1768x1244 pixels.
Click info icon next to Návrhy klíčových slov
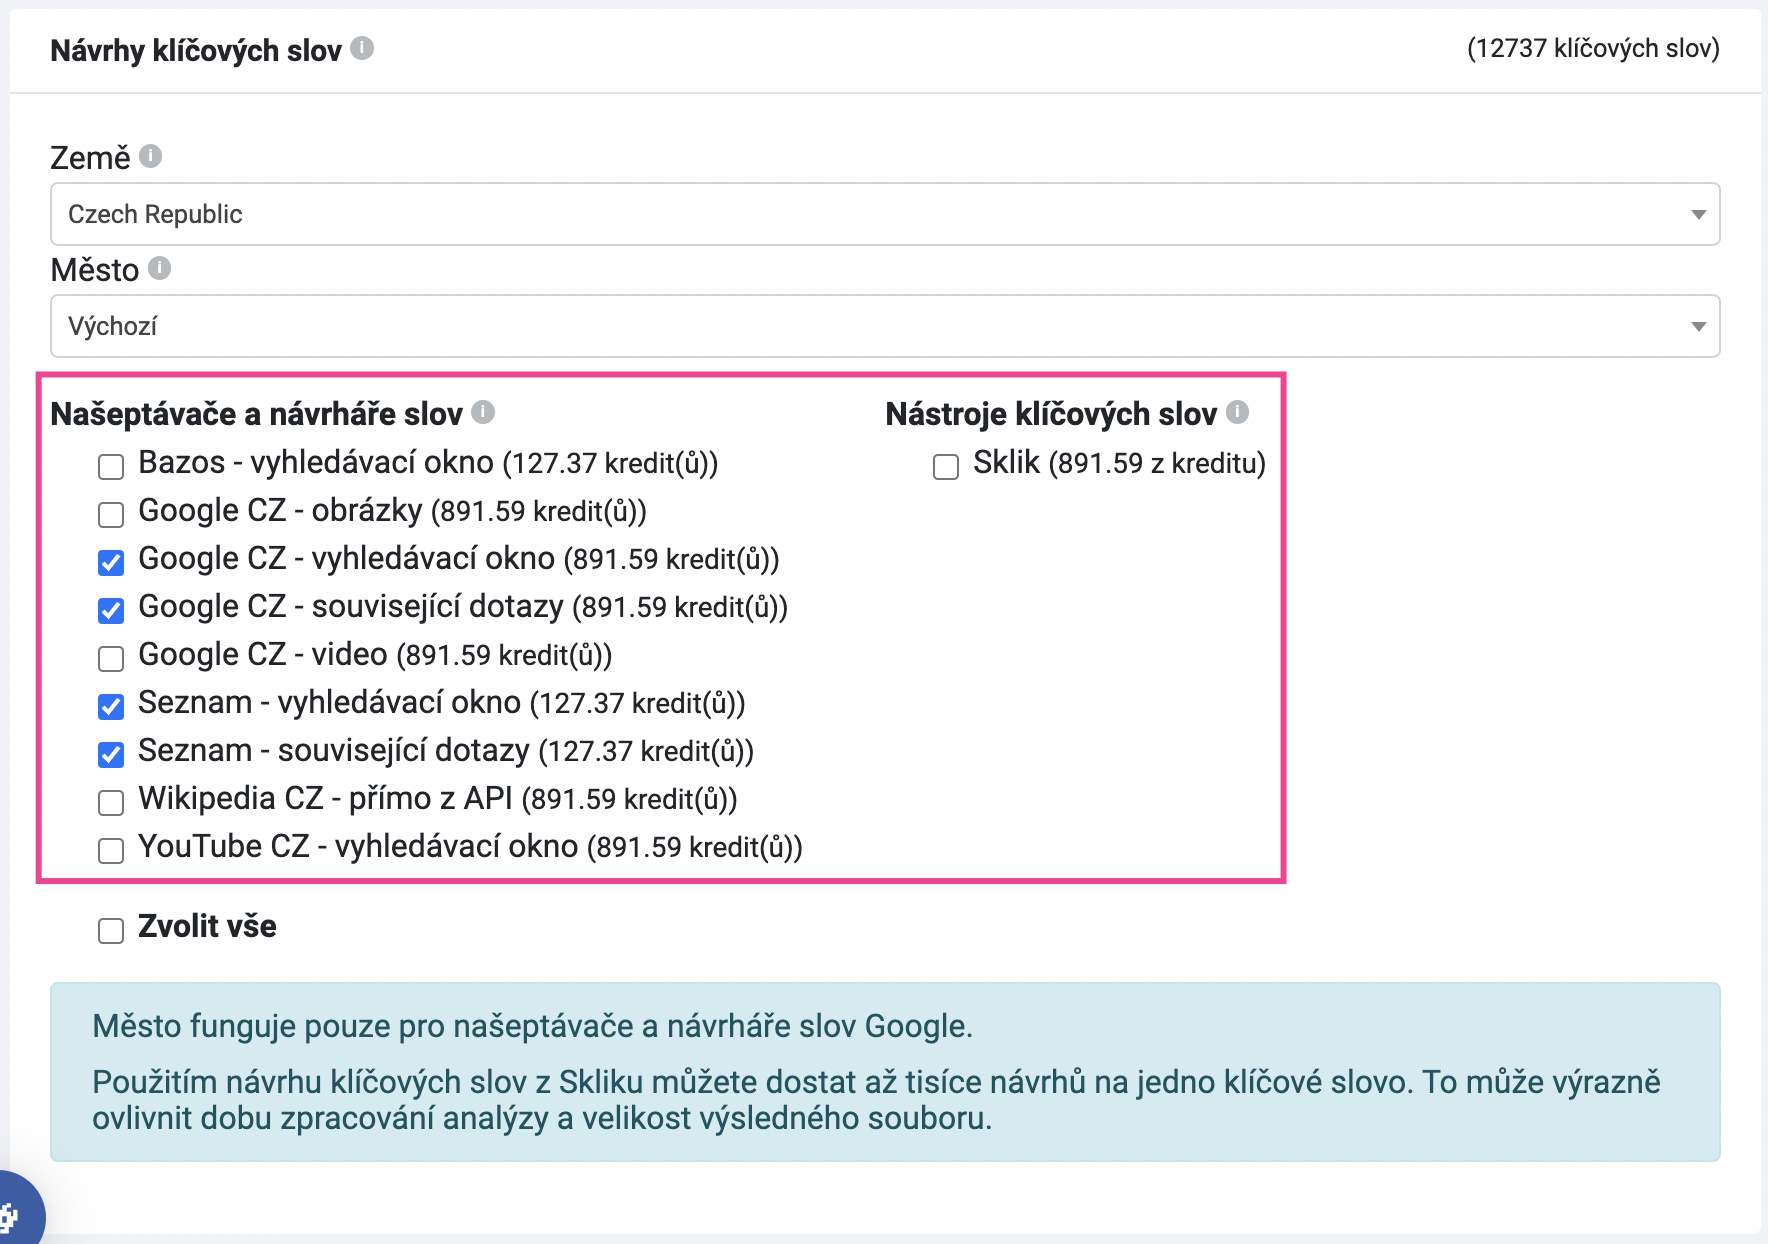(x=362, y=48)
